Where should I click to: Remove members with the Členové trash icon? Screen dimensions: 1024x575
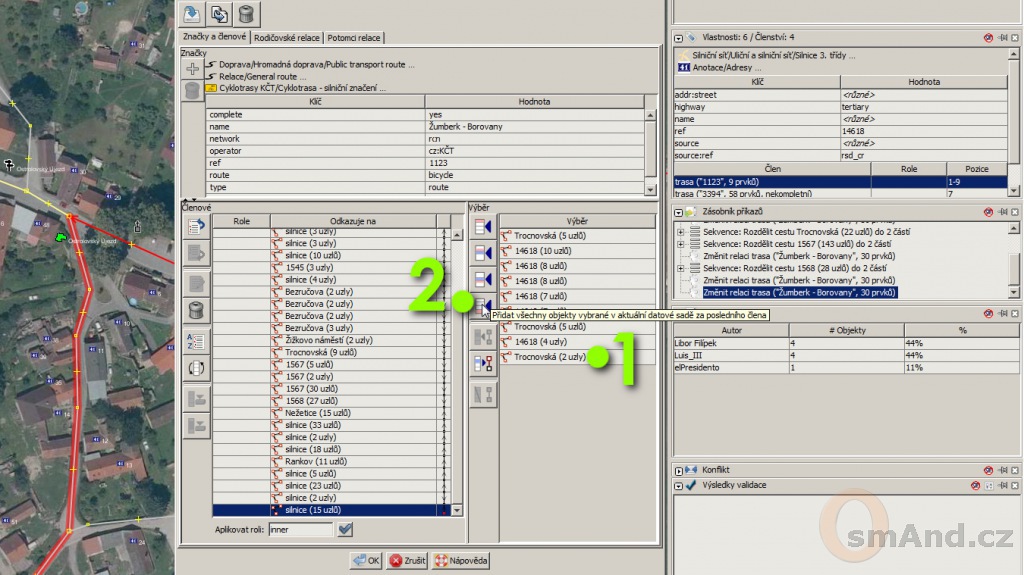196,310
